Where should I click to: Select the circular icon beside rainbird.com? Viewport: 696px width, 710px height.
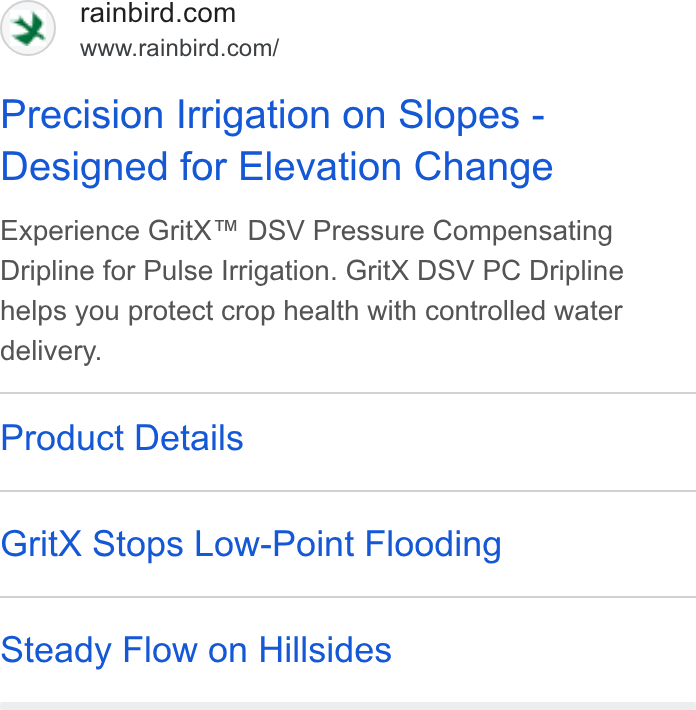(x=28, y=28)
